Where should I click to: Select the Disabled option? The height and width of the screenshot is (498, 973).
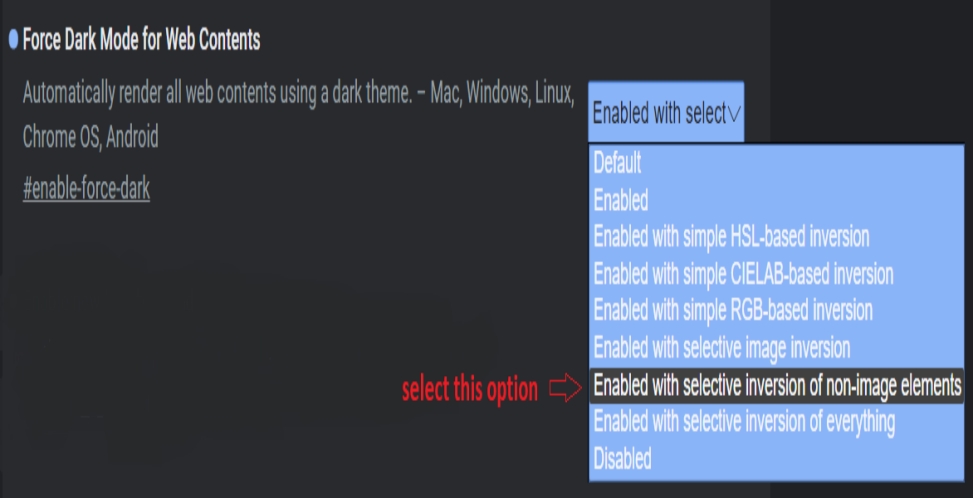click(622, 458)
